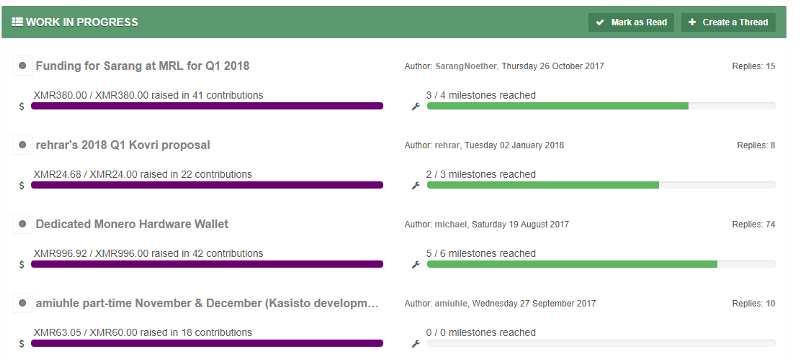Click the empty 0 / 0 milestones progress bar
800x361 pixels.
click(601, 343)
